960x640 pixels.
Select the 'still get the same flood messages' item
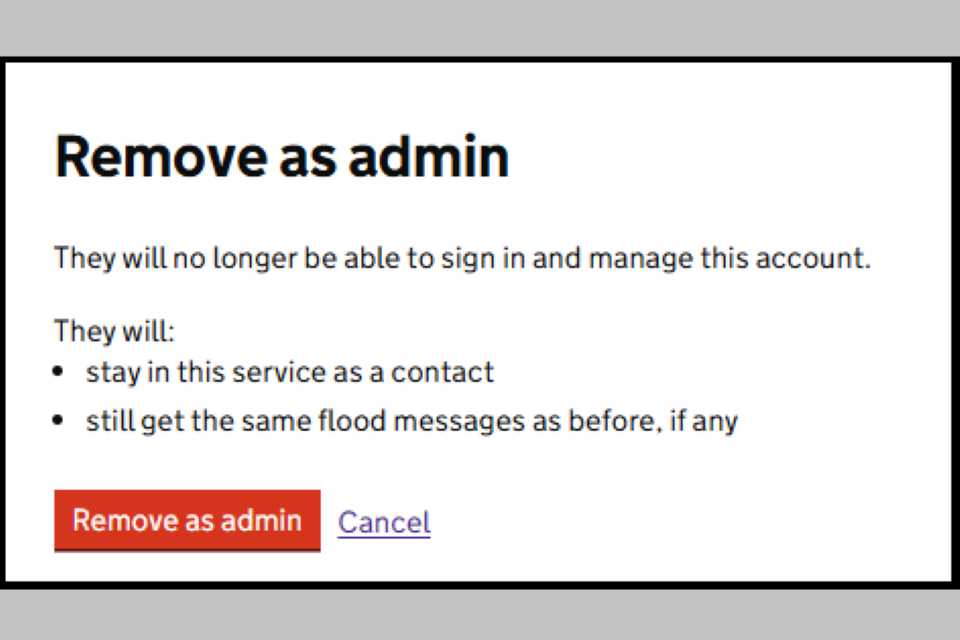click(411, 421)
